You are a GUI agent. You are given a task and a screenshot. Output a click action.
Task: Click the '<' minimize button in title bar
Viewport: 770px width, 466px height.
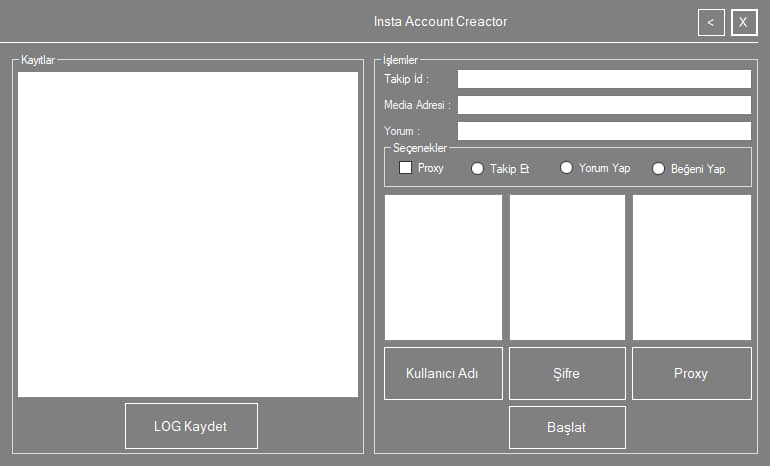pyautogui.click(x=711, y=23)
